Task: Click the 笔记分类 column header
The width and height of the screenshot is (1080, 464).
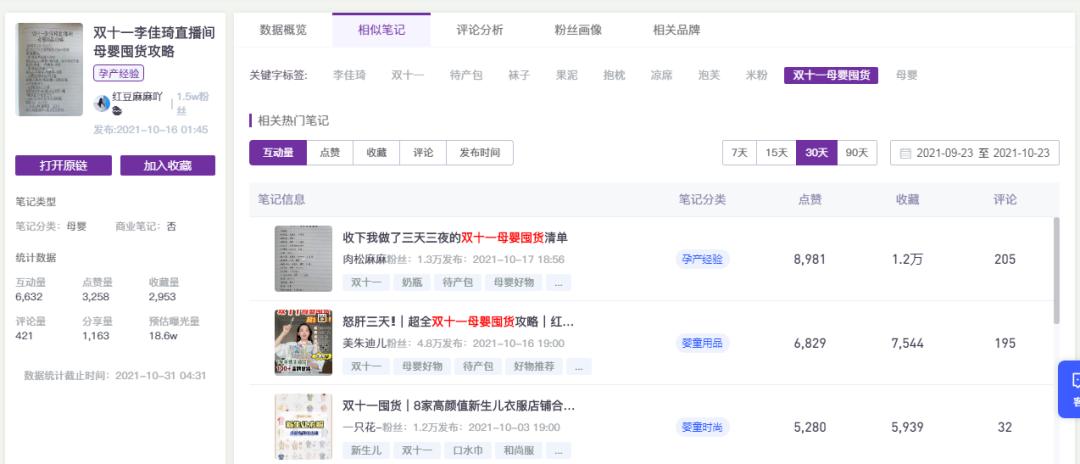Action: [702, 200]
